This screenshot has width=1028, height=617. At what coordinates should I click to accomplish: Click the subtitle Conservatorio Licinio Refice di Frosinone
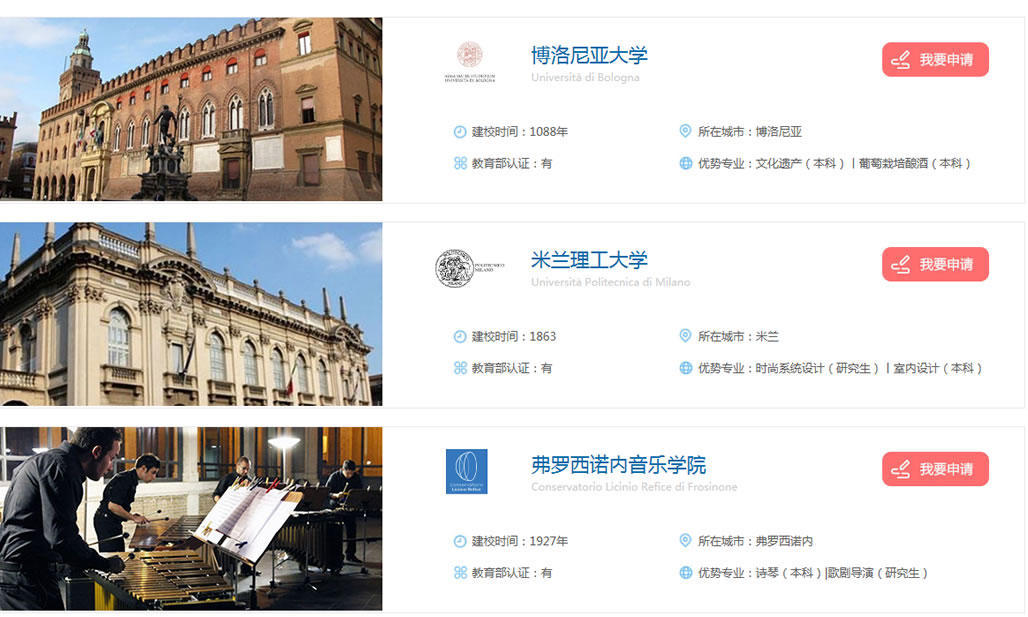(x=634, y=487)
